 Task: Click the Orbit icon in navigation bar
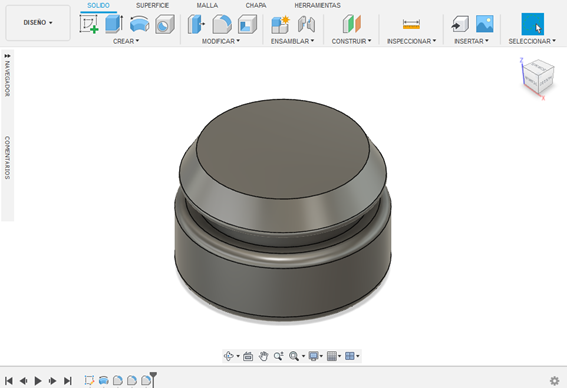coord(229,356)
